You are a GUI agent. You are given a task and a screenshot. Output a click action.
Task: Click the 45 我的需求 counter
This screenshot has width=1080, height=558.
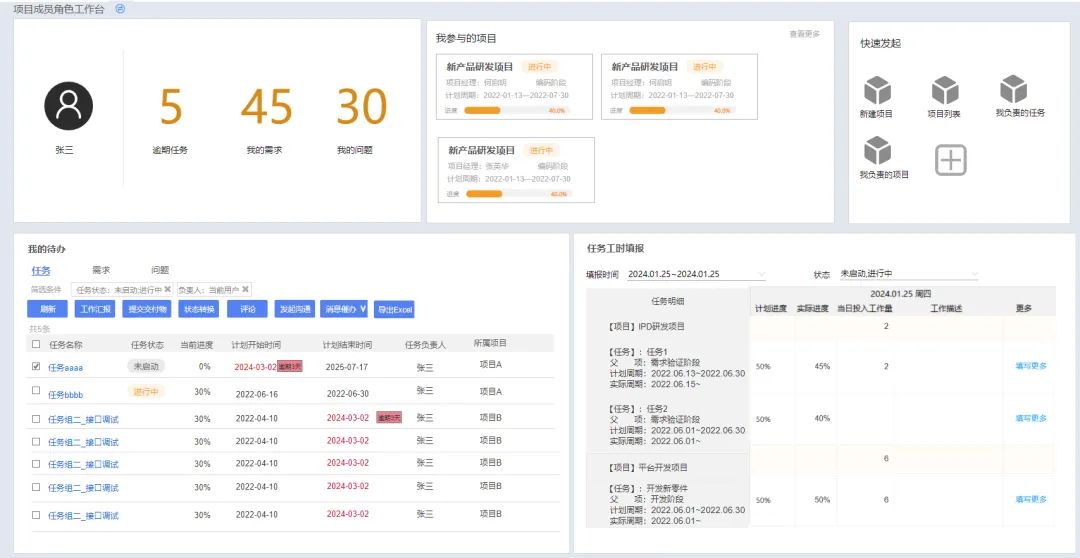click(266, 107)
